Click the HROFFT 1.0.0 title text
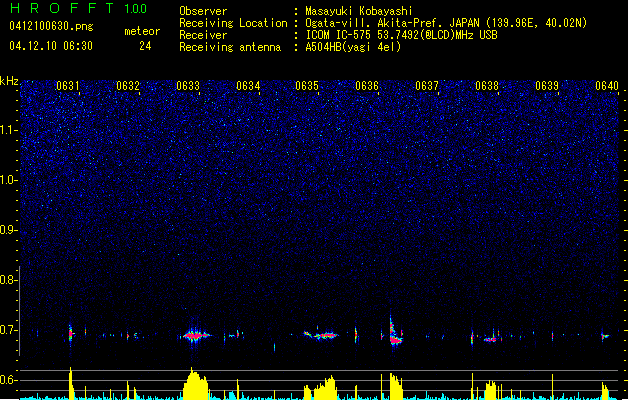629x400 pixels. click(78, 8)
